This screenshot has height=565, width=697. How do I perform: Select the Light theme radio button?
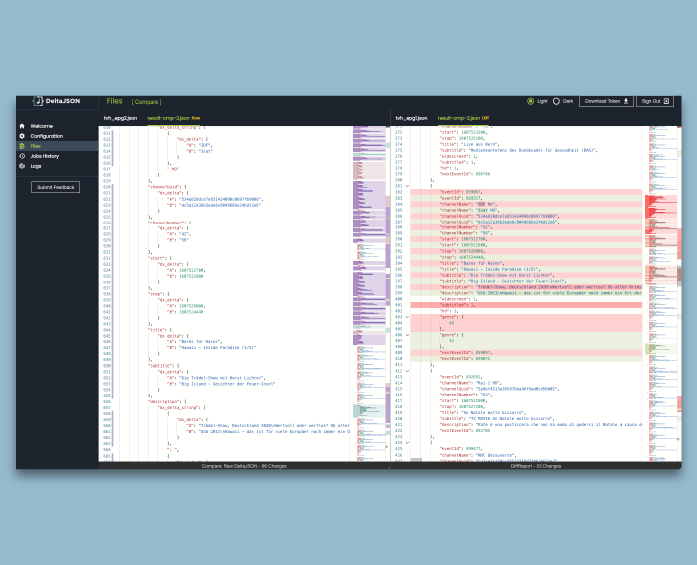coord(531,101)
